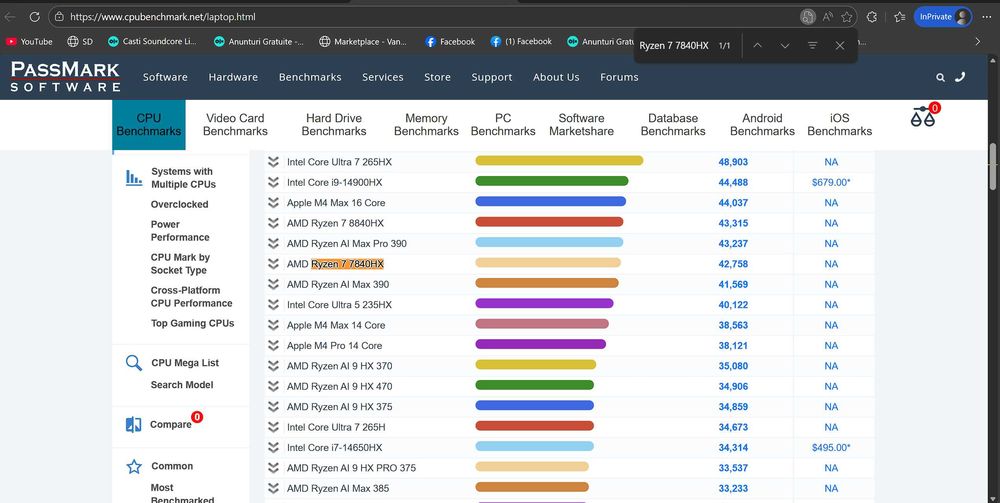The width and height of the screenshot is (1000, 503).
Task: Open find bar filter options icon
Action: (812, 45)
